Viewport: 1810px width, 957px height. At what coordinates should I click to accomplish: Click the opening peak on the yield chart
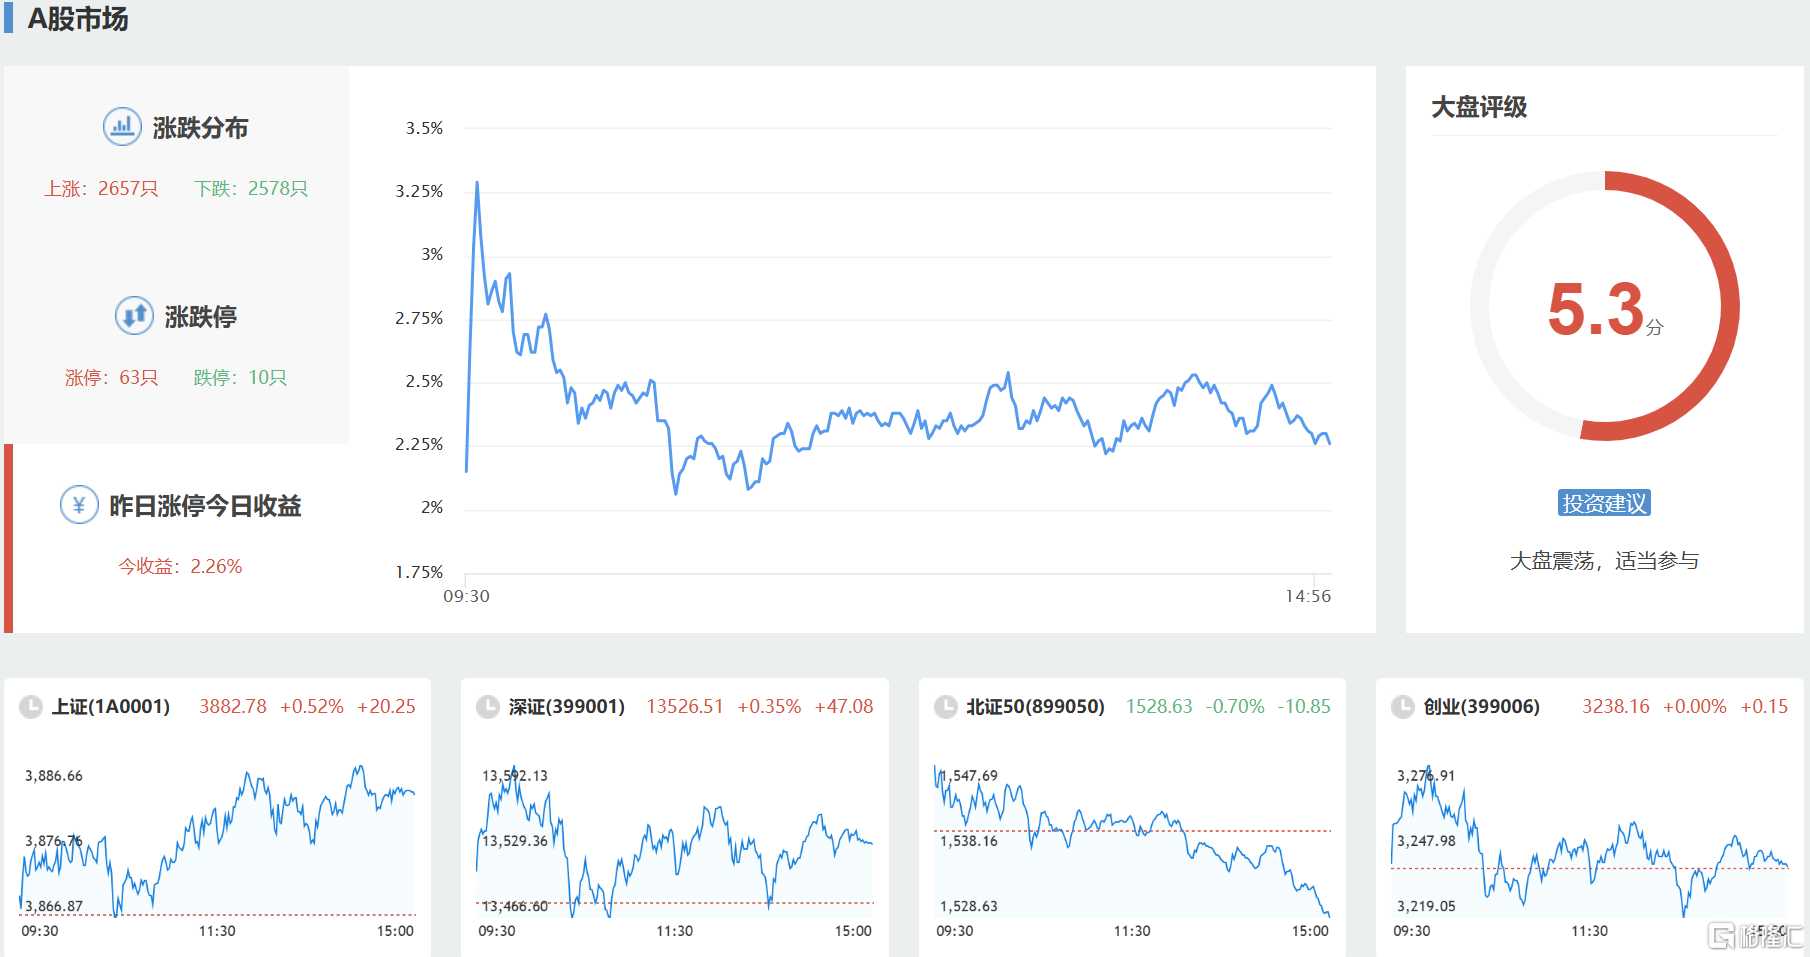click(477, 184)
